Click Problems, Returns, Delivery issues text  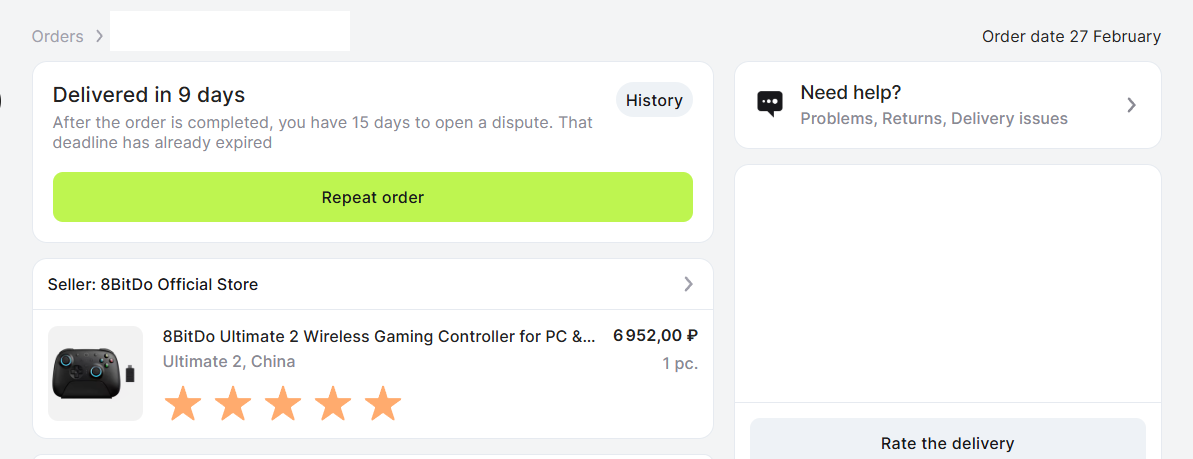(x=933, y=119)
